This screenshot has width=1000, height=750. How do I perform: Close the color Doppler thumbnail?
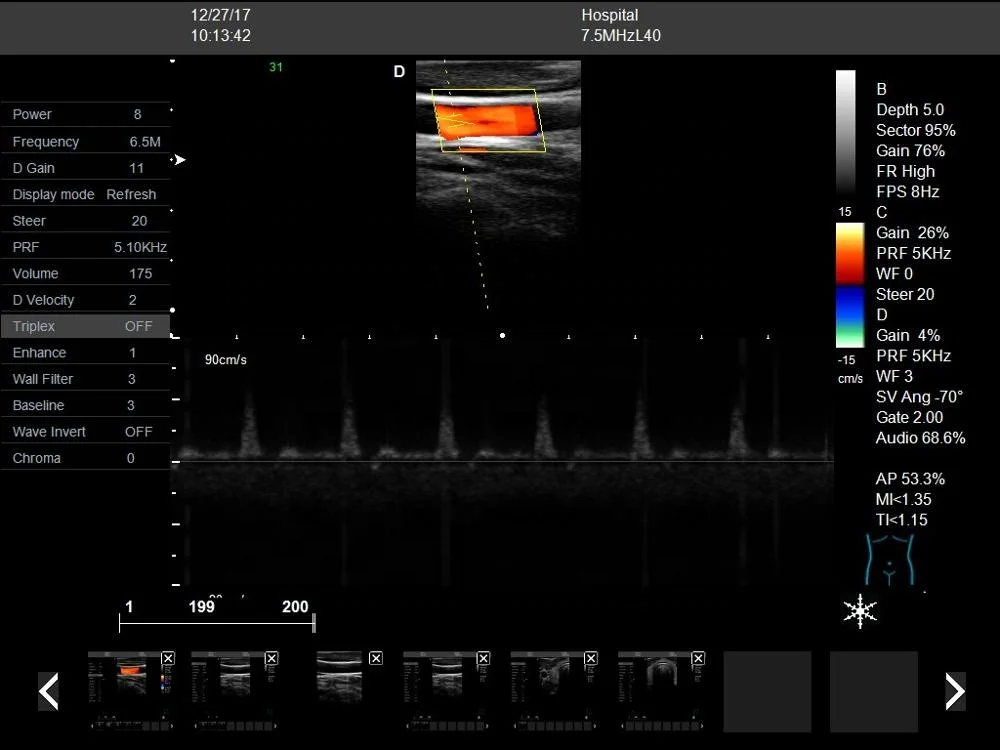point(168,658)
